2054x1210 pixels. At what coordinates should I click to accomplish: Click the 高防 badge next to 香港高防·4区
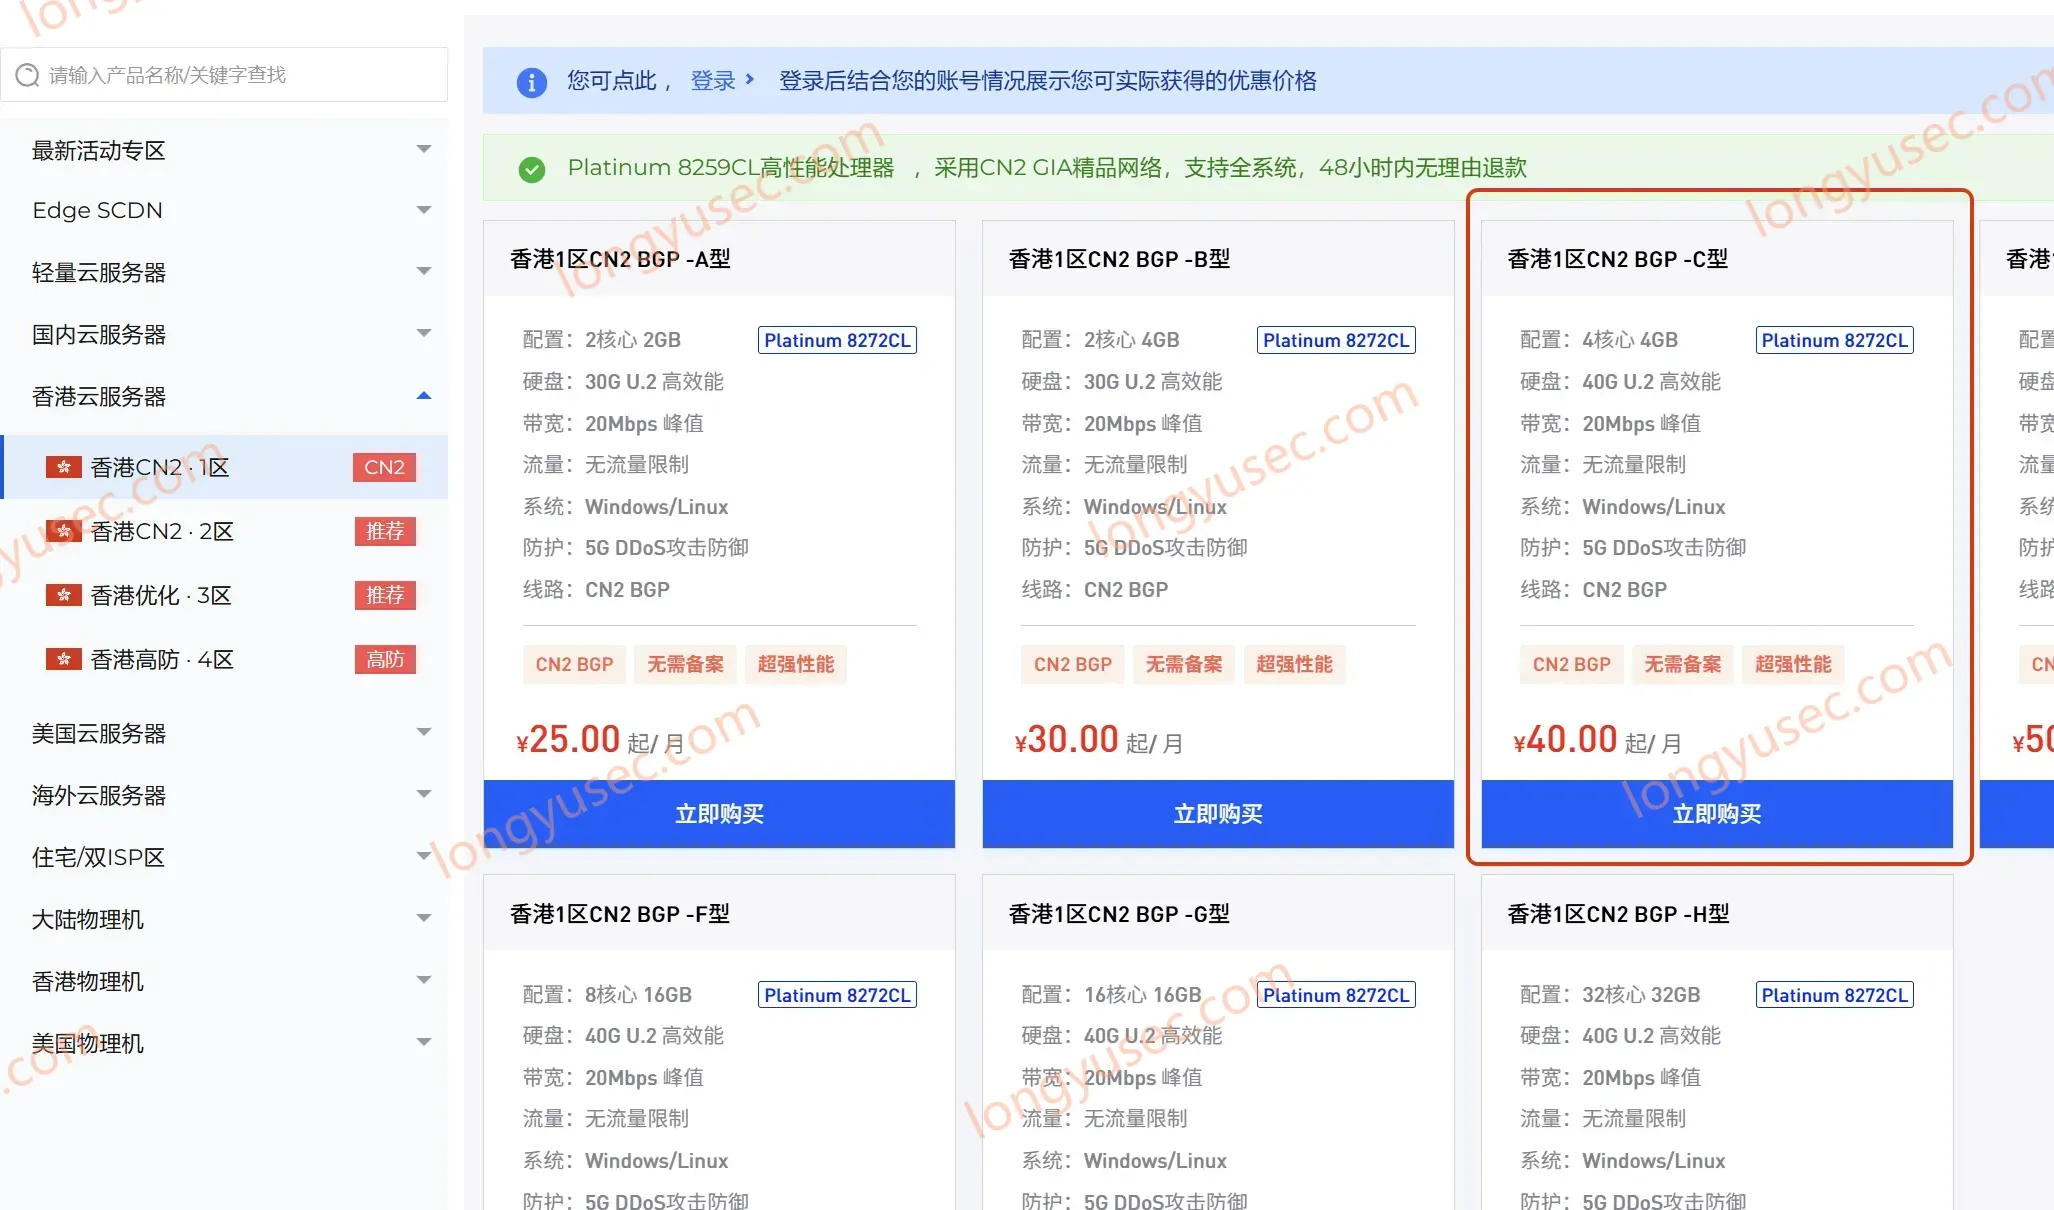coord(385,659)
